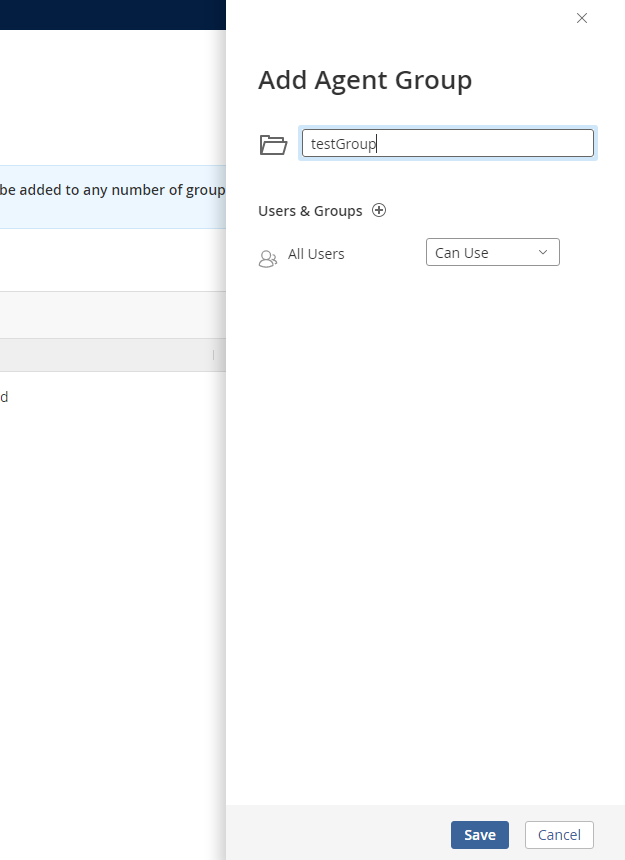The height and width of the screenshot is (860, 625).
Task: Close the Add Agent Group panel
Action: coord(582,18)
